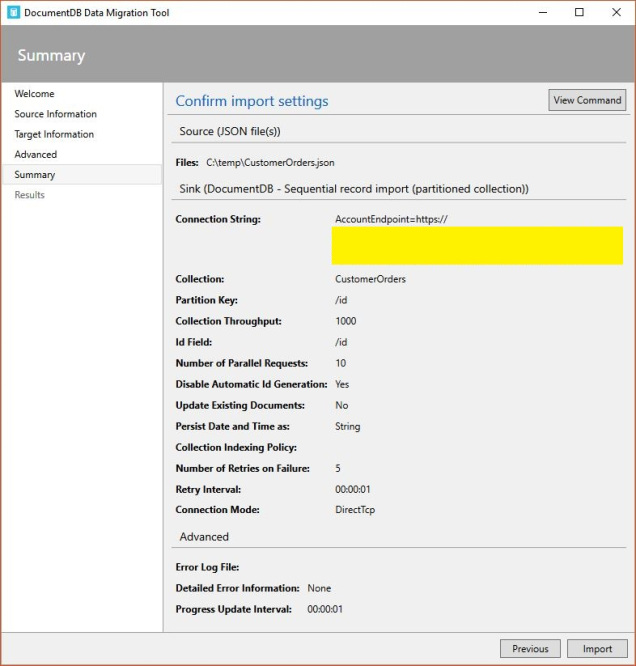636x666 pixels.
Task: Maximize the Data Migration Tool window
Action: (579, 12)
